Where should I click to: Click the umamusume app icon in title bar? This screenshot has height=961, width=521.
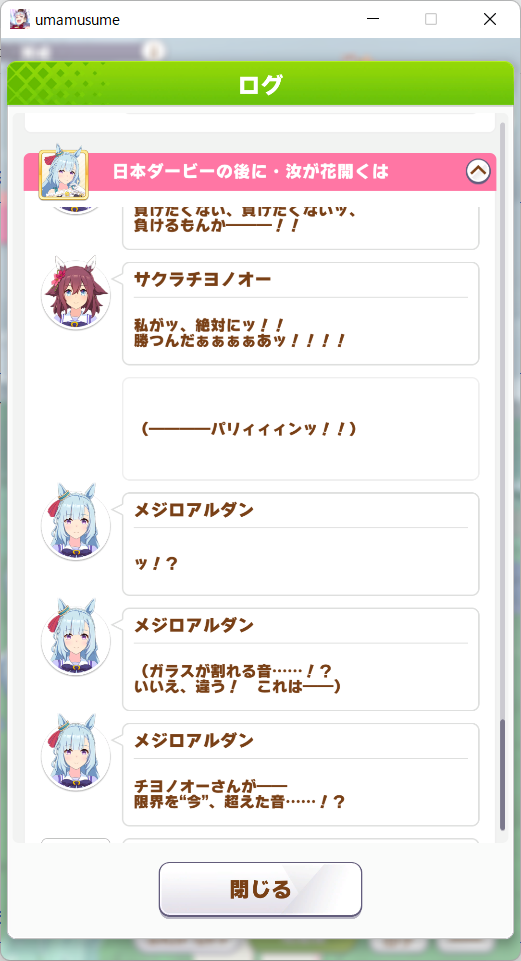click(x=20, y=20)
